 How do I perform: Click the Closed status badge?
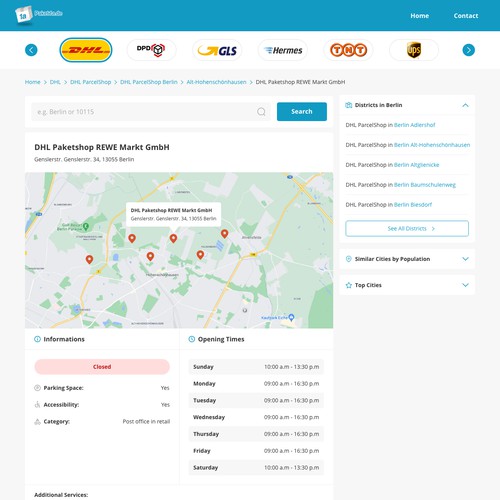point(102,367)
